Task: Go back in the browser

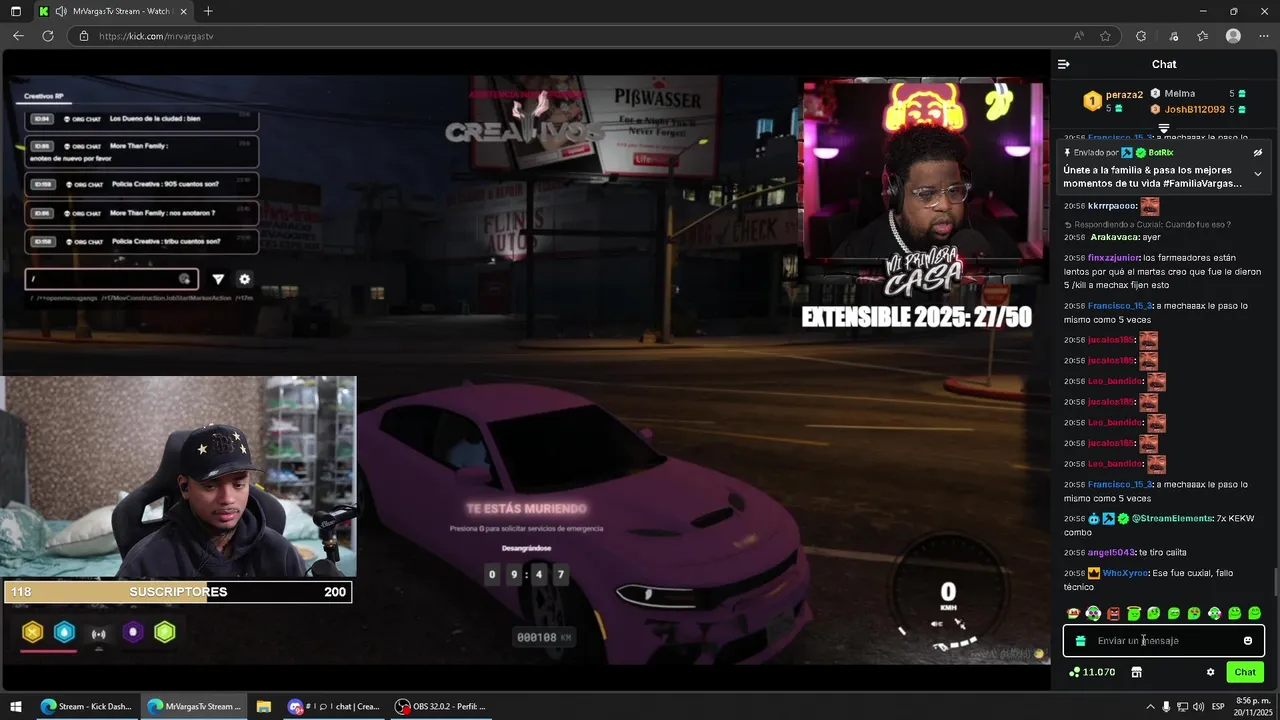Action: (x=18, y=36)
